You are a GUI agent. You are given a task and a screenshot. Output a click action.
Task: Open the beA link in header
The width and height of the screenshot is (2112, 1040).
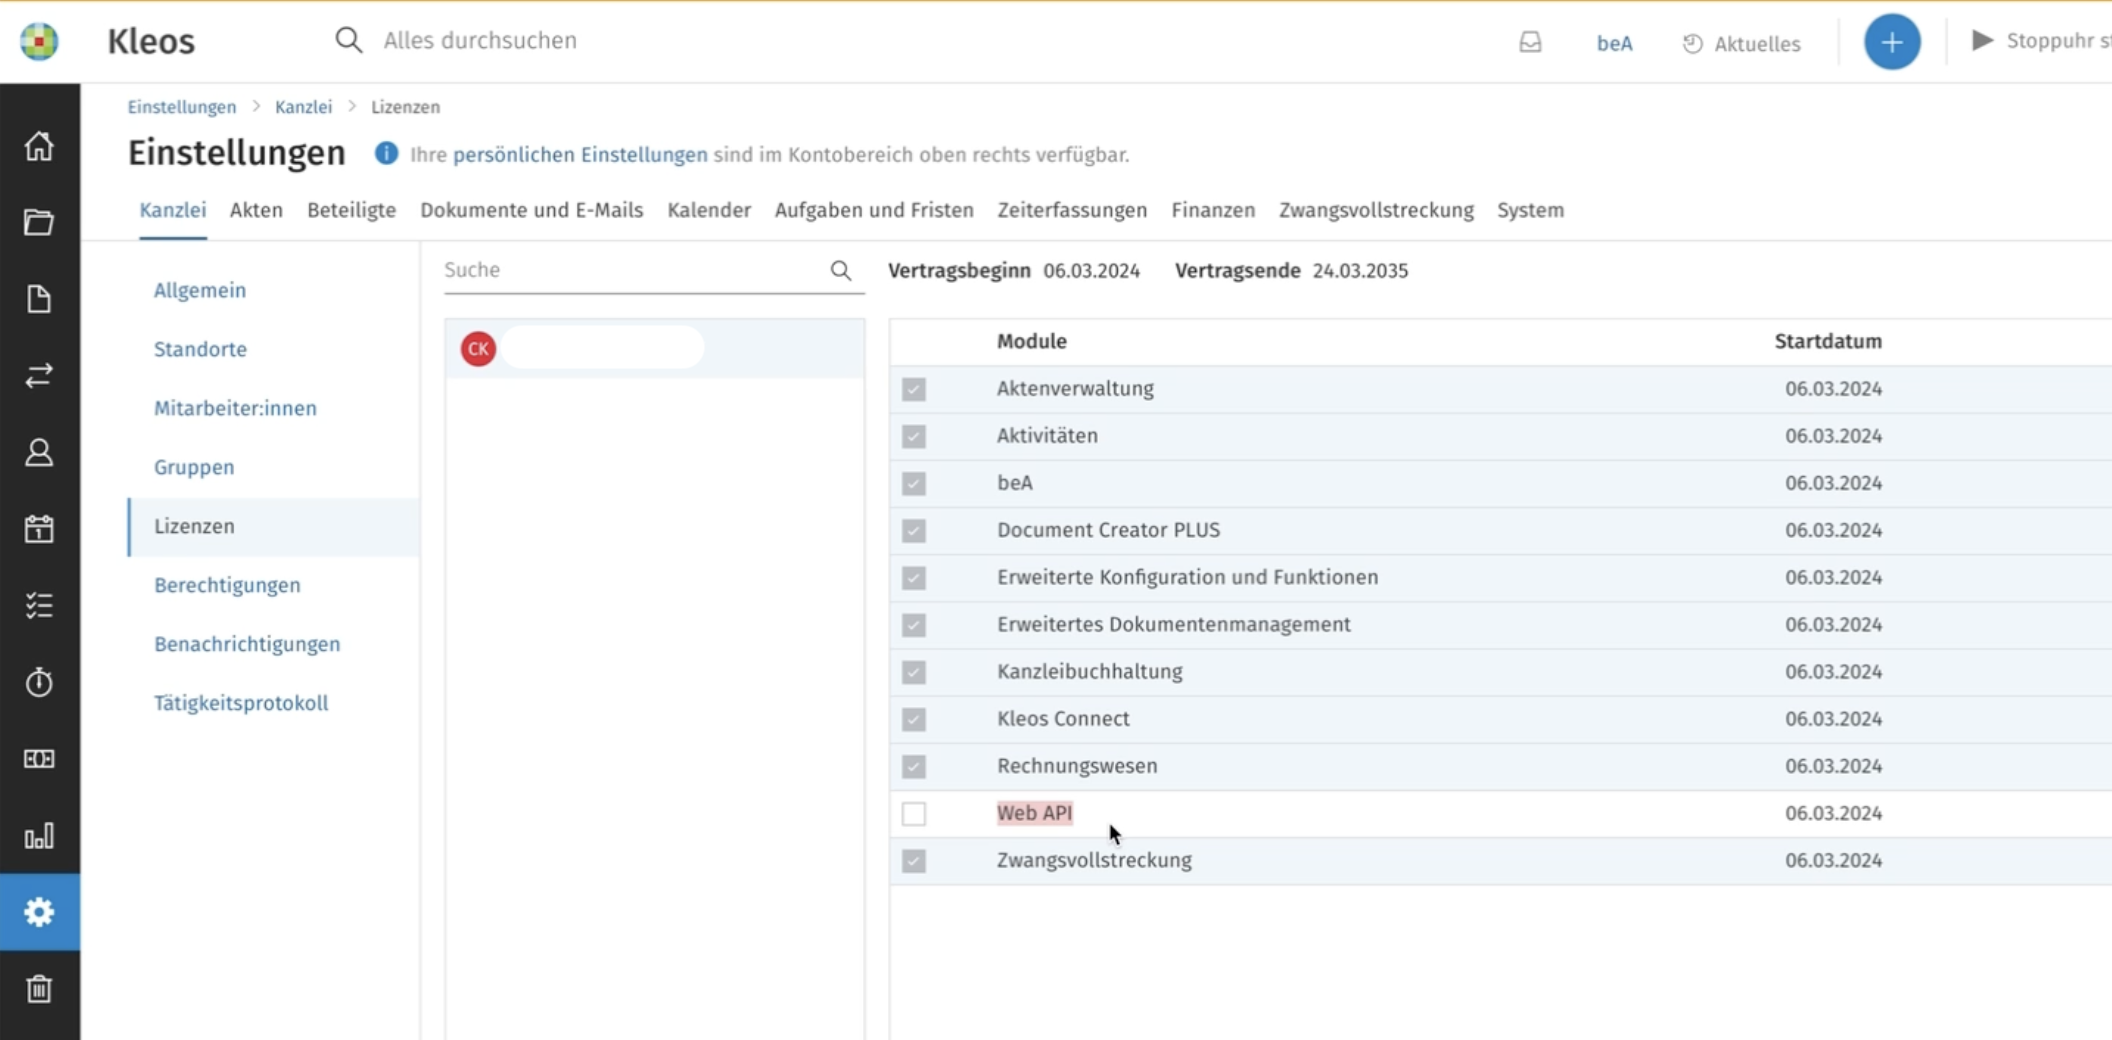tap(1614, 43)
